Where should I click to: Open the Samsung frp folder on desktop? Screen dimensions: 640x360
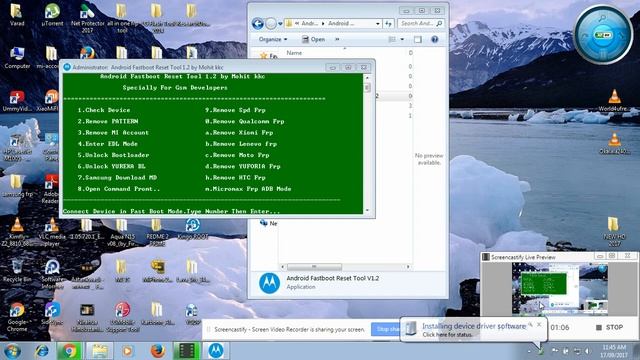(x=17, y=186)
